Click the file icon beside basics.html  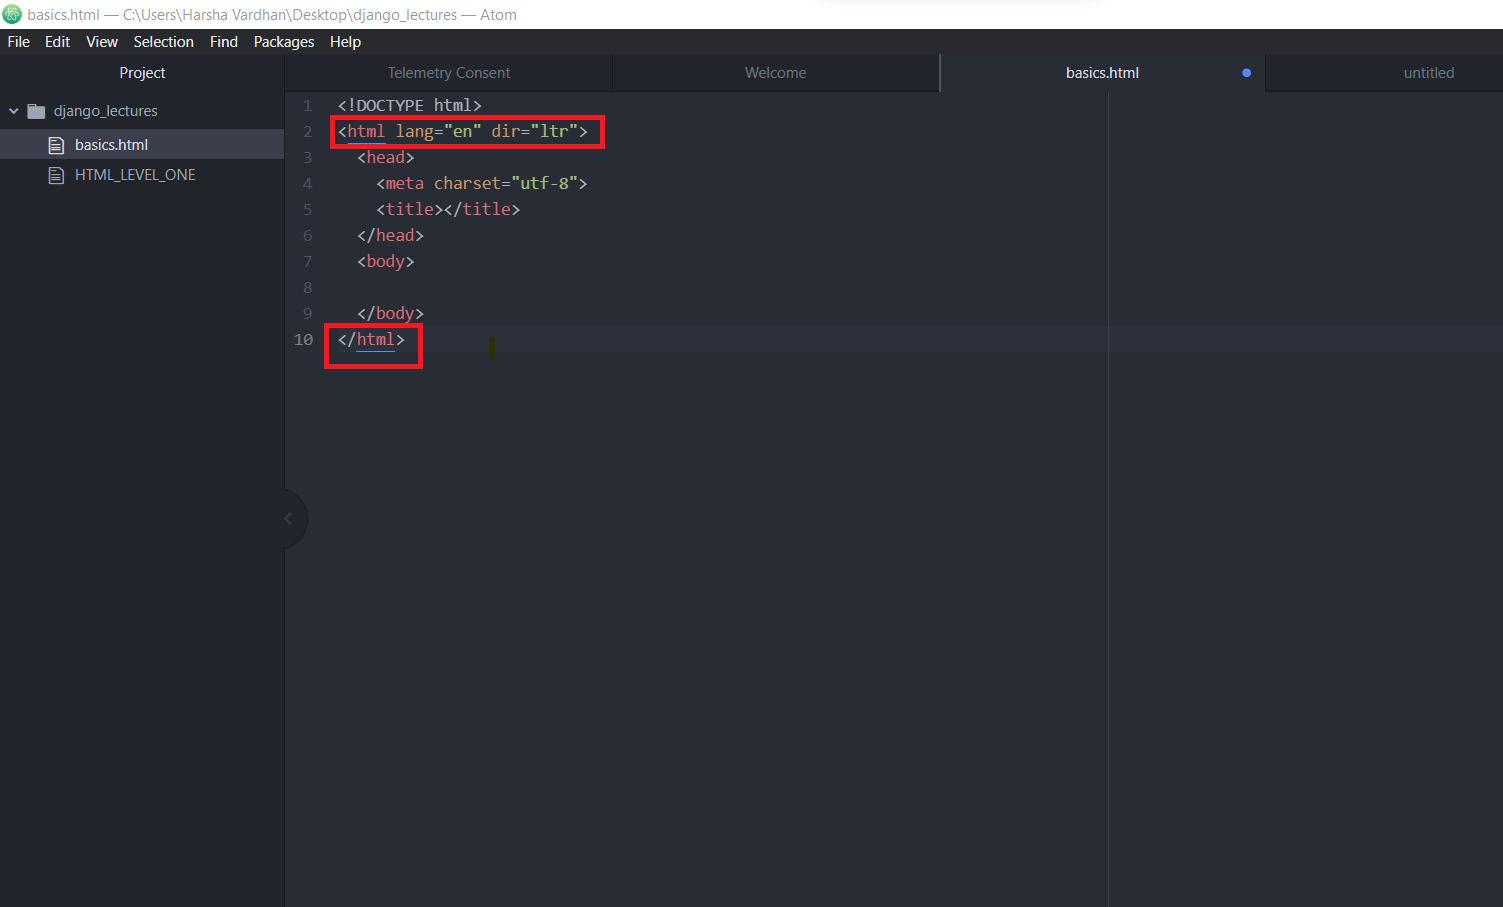tap(57, 145)
